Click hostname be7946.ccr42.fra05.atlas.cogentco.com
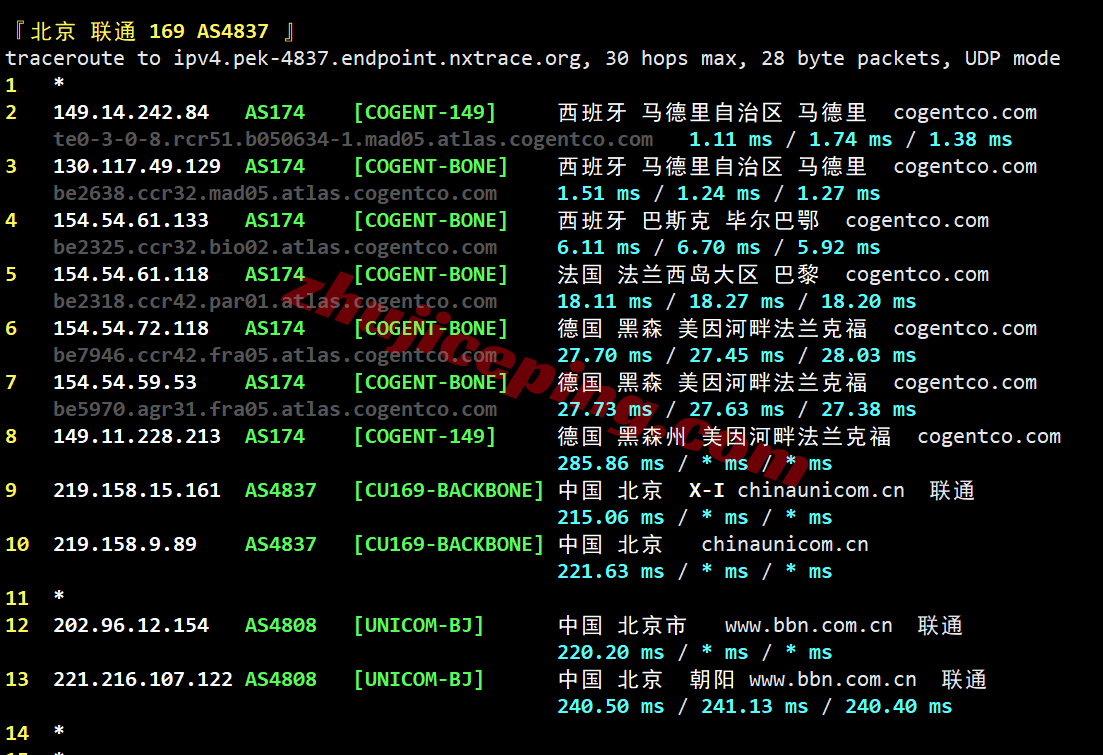The height and width of the screenshot is (755, 1103). [x=275, y=355]
